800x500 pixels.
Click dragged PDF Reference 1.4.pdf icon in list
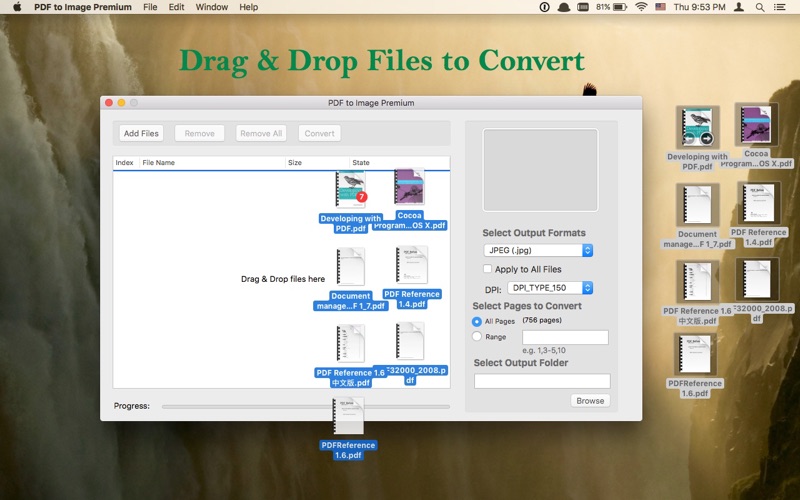pos(412,265)
